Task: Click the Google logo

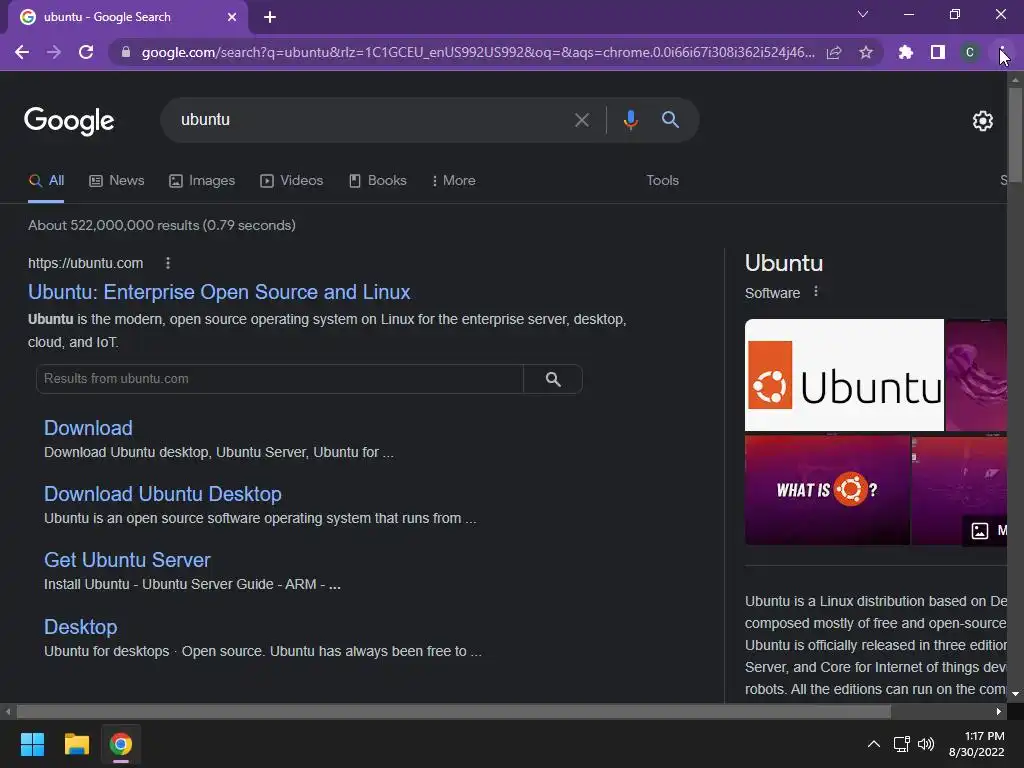Action: [x=69, y=121]
